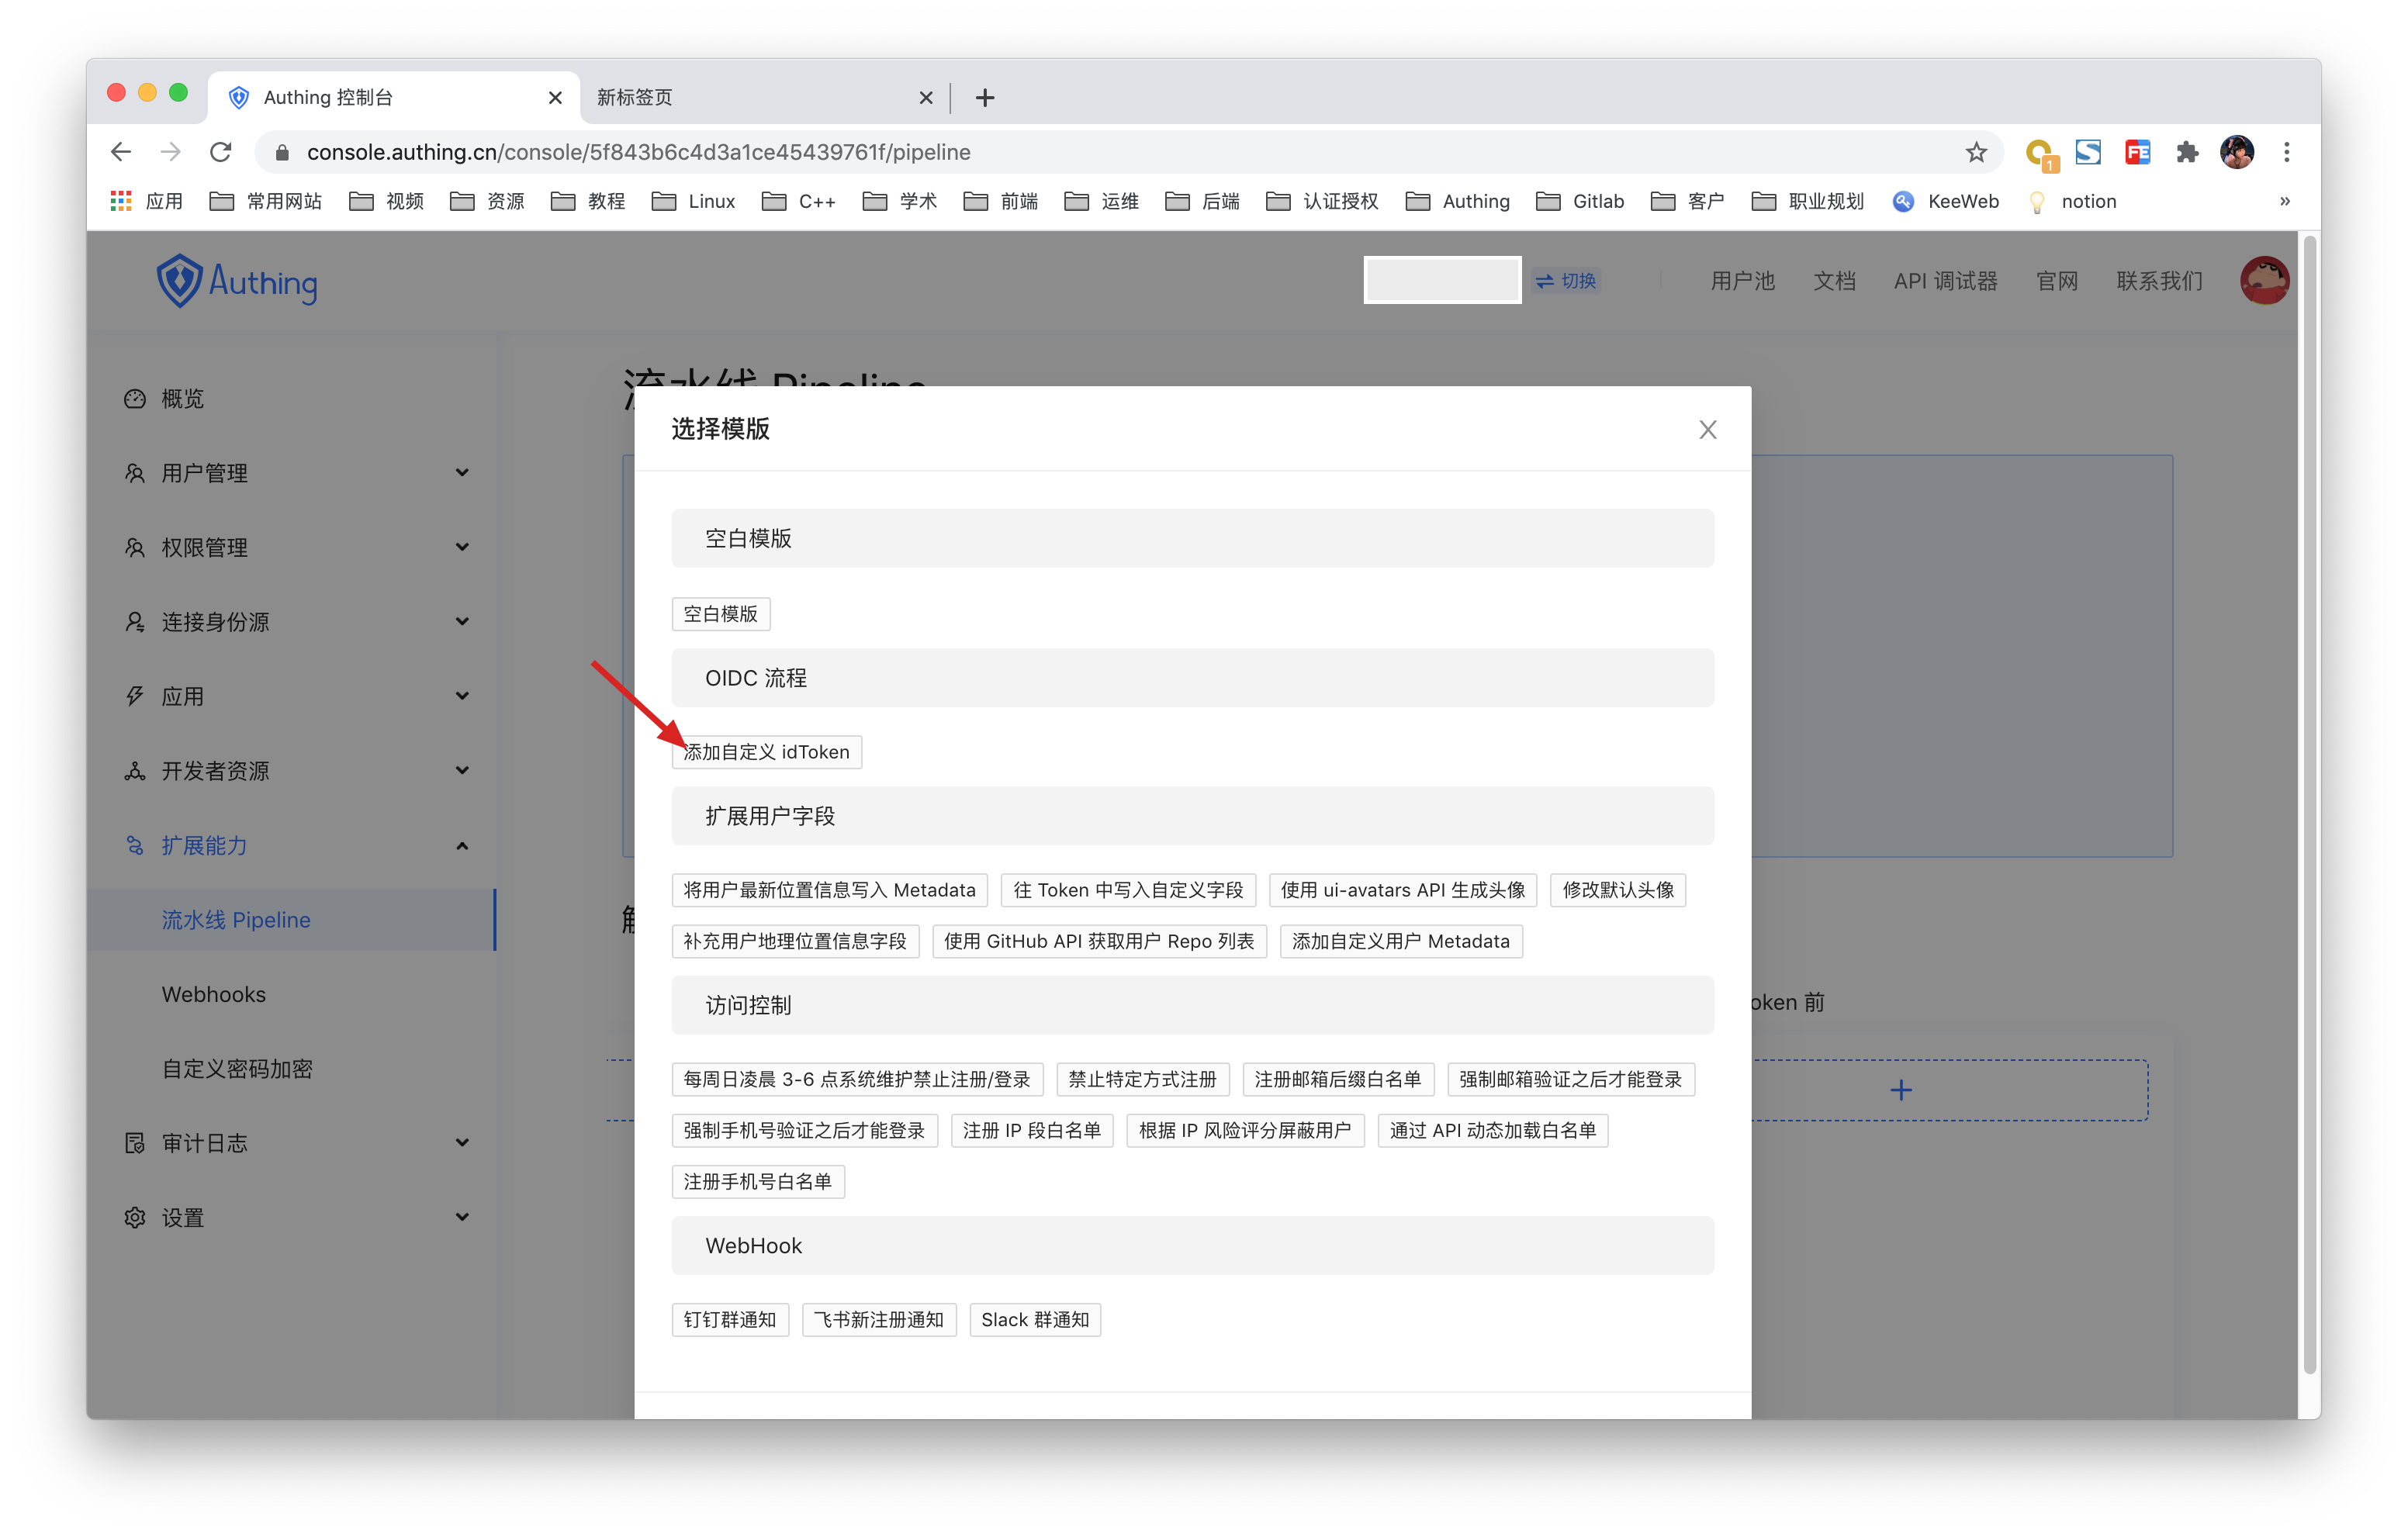Screen dimensions: 2408x1534
Task: Select the 钉钉群通知 template
Action: pos(730,1320)
